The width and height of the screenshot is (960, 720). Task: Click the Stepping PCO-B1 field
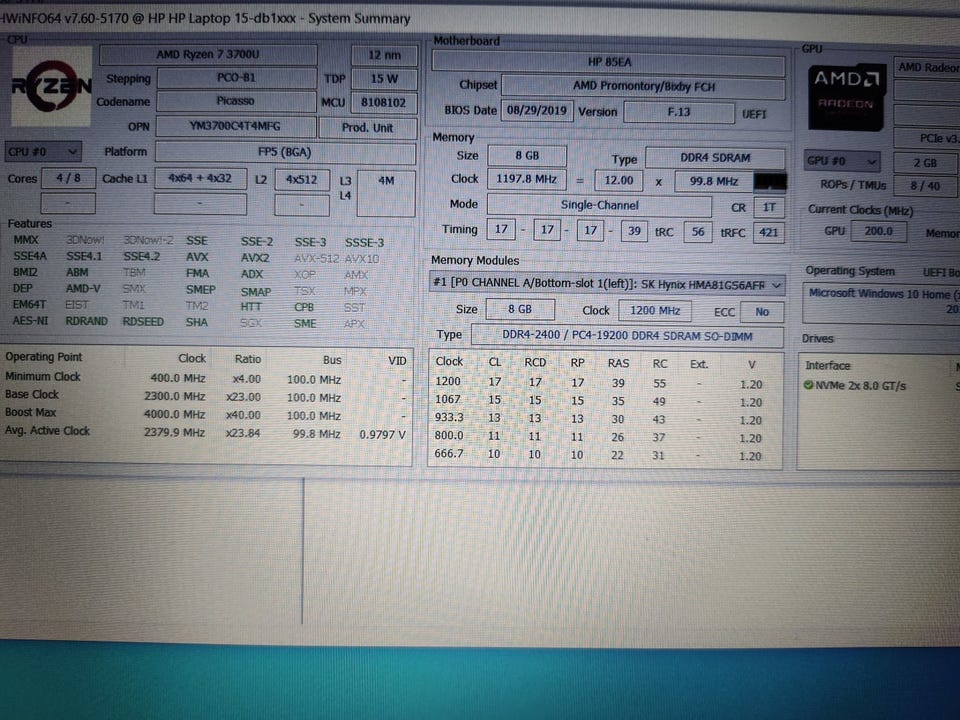236,78
